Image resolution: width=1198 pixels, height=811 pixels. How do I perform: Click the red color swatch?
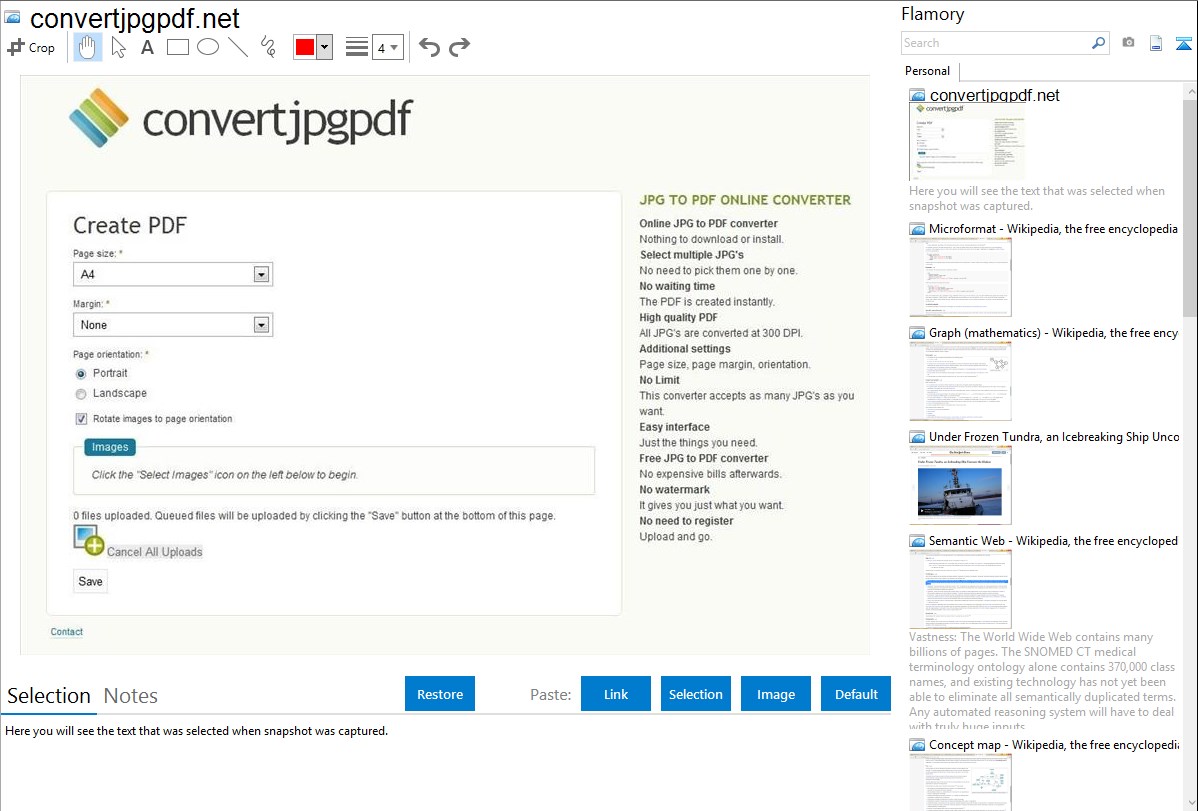coord(305,47)
